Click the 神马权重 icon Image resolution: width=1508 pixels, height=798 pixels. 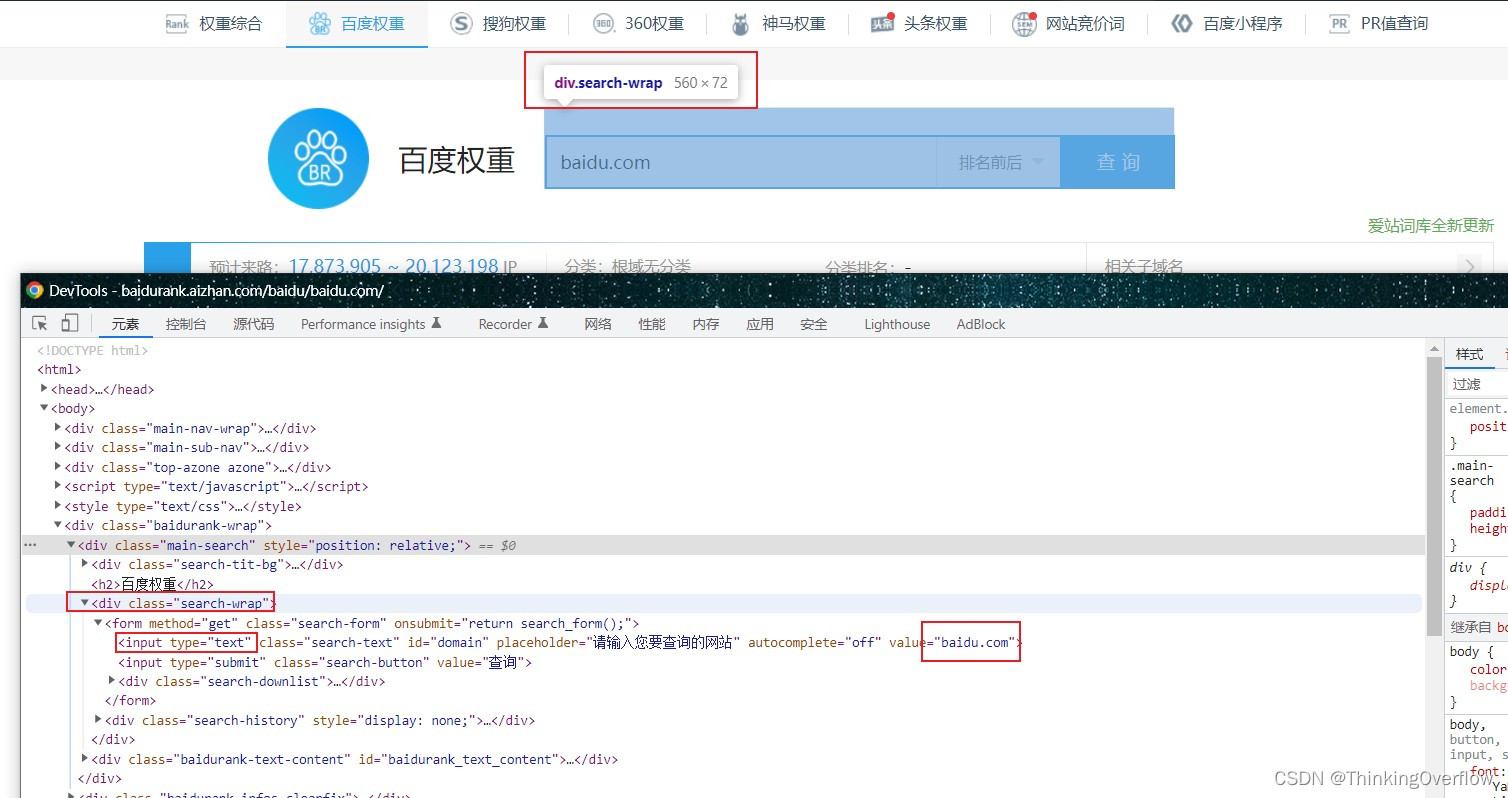tap(740, 24)
